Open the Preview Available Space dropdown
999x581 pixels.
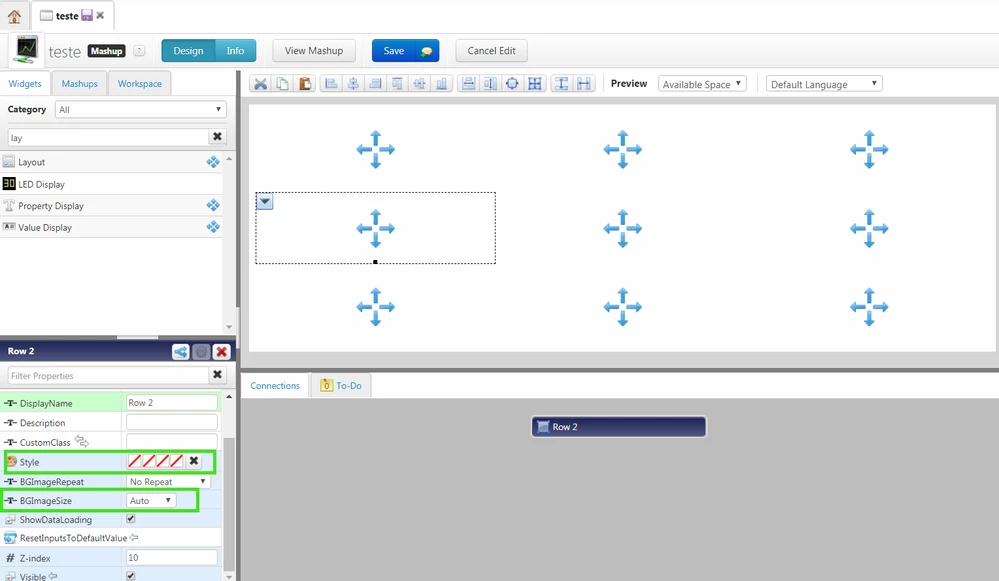point(701,84)
